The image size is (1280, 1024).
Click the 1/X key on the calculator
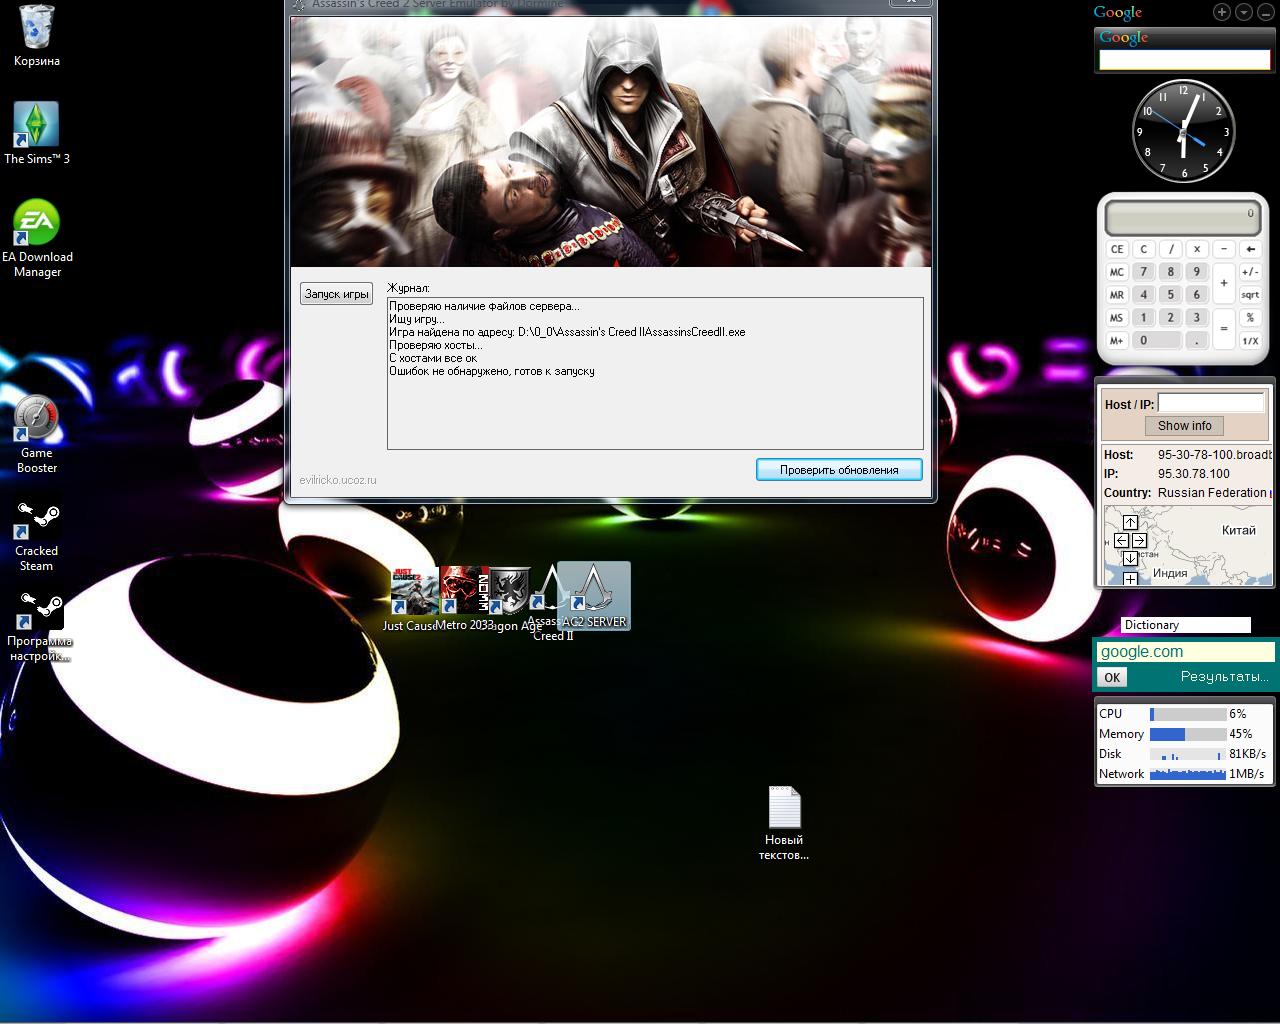click(1250, 340)
